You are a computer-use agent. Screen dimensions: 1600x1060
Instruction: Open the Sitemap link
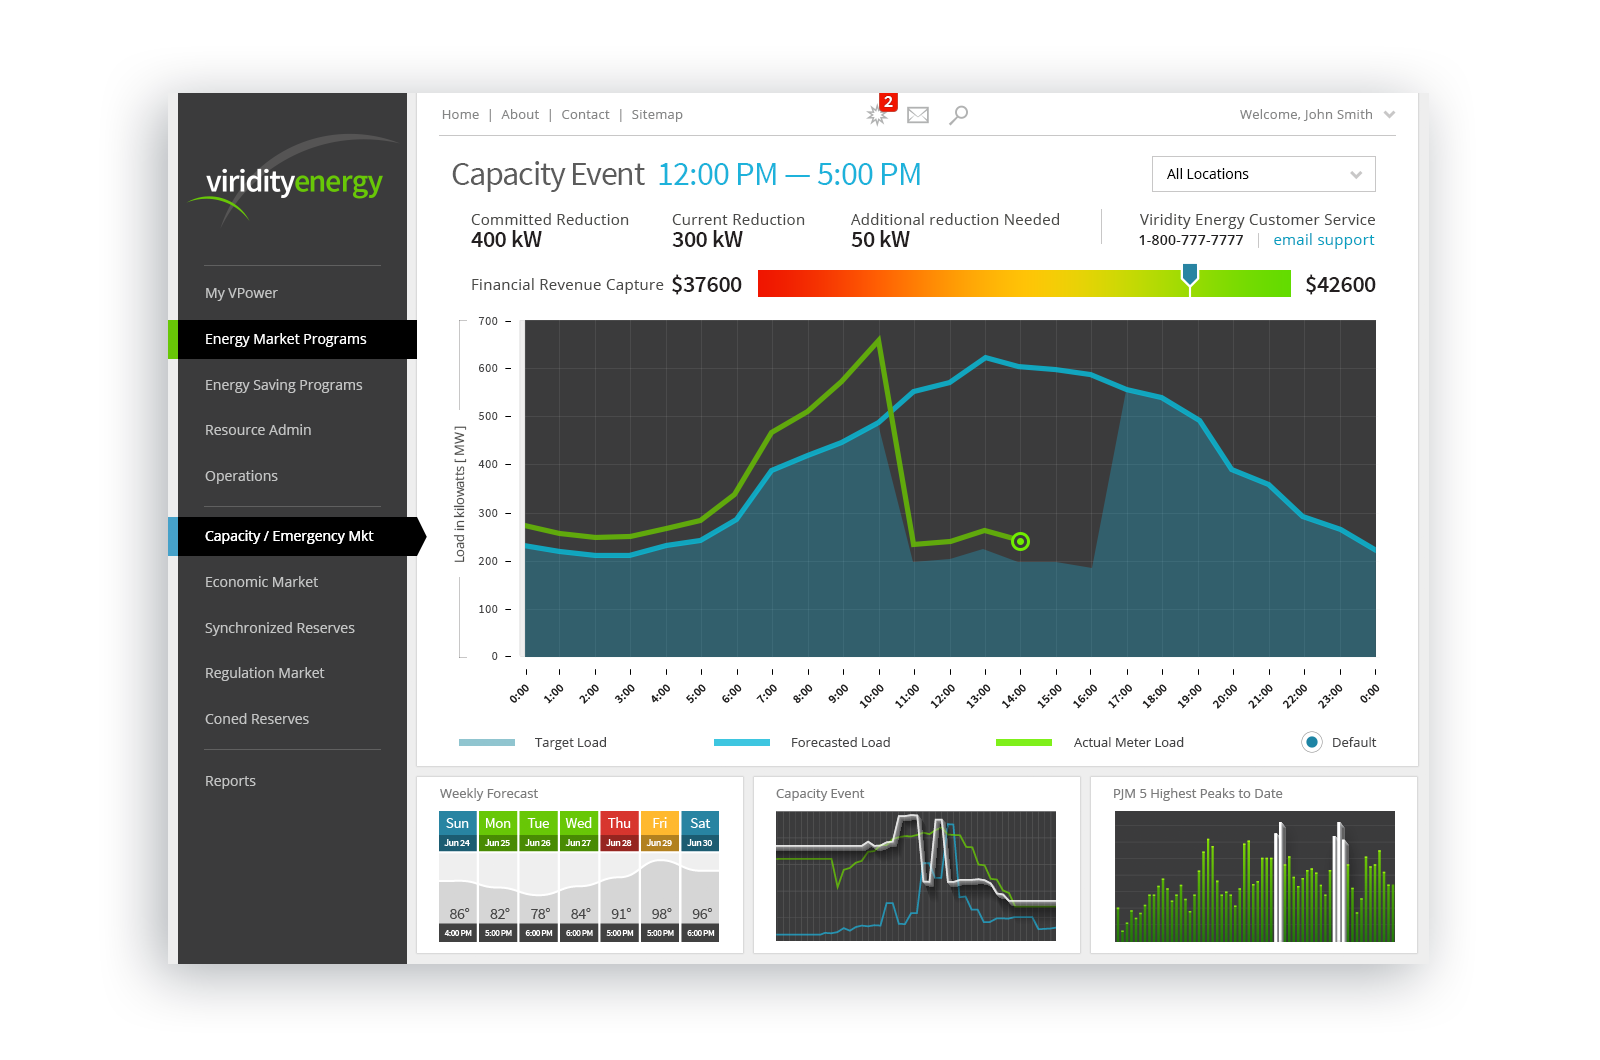point(657,115)
